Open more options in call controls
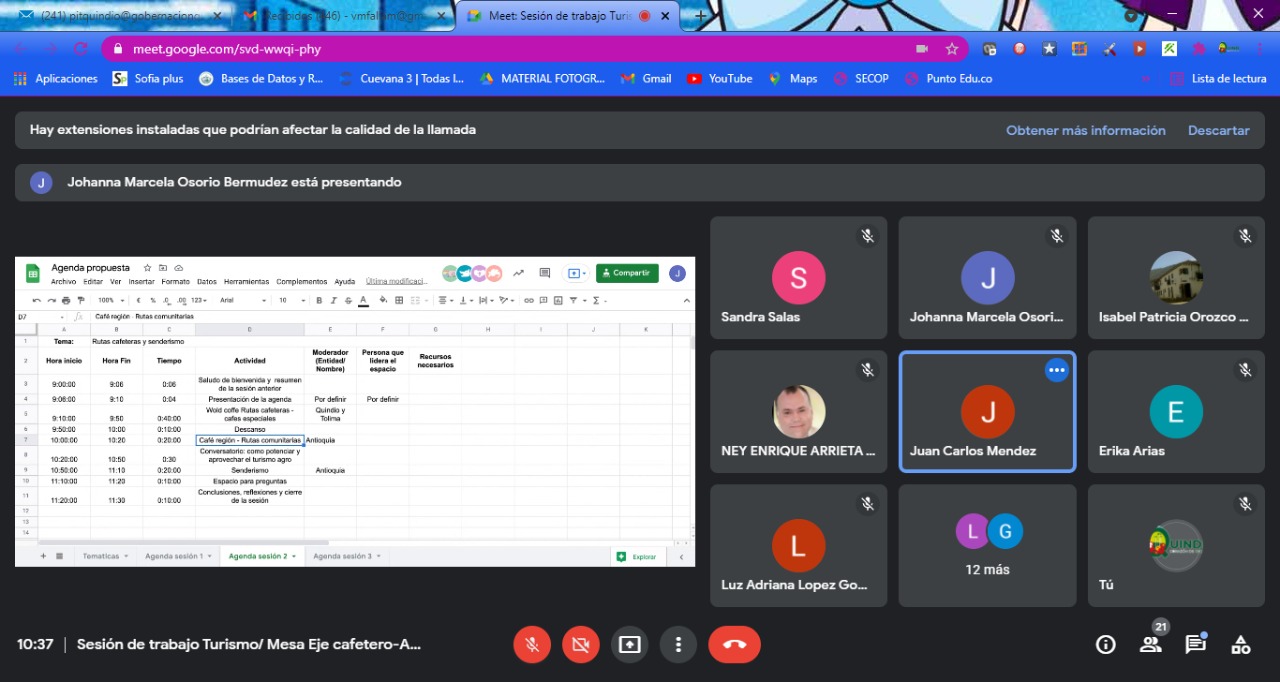 (678, 645)
